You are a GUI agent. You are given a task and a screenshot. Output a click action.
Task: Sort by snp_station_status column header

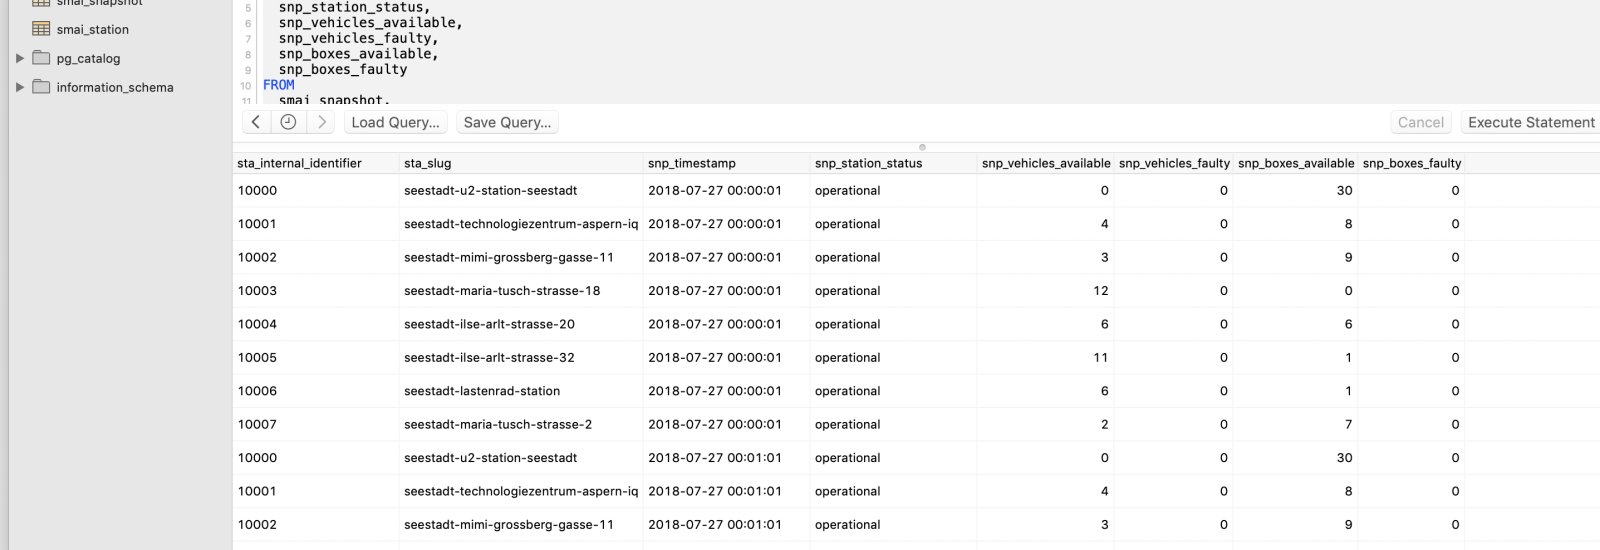coord(893,163)
